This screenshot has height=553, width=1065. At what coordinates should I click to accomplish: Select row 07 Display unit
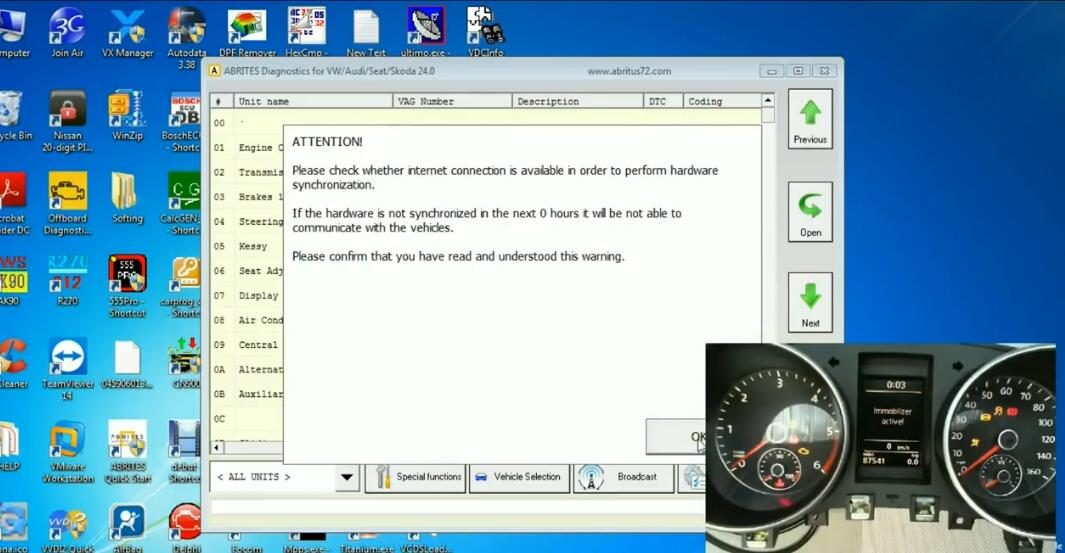point(247,296)
